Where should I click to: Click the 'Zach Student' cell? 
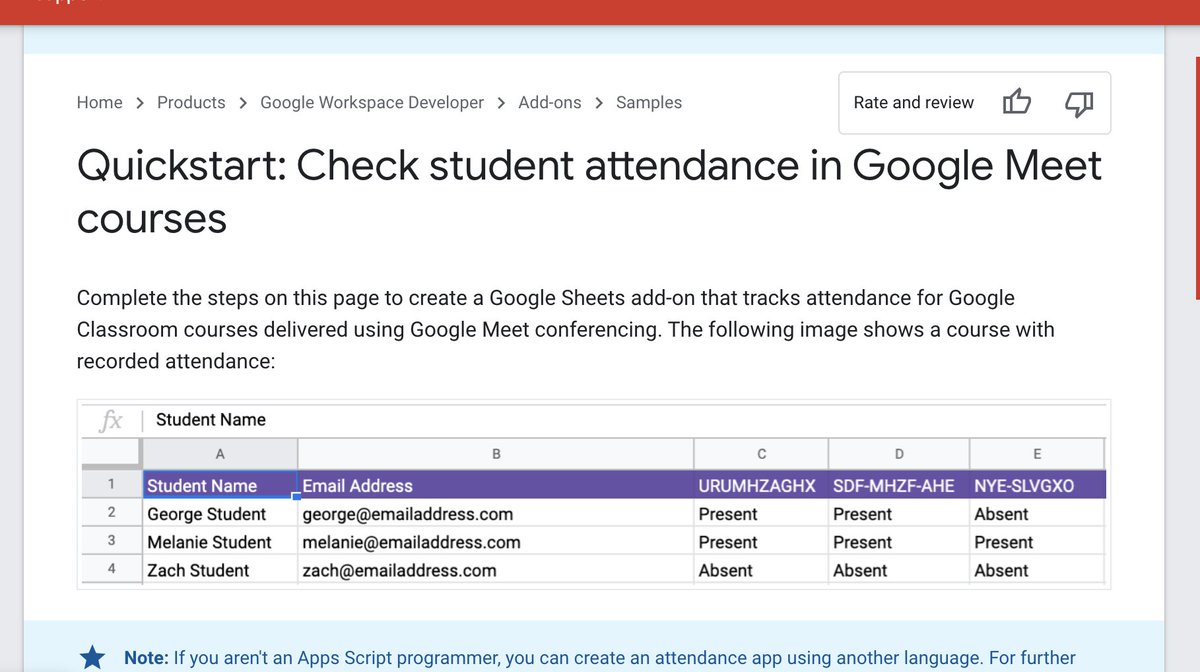(x=220, y=569)
